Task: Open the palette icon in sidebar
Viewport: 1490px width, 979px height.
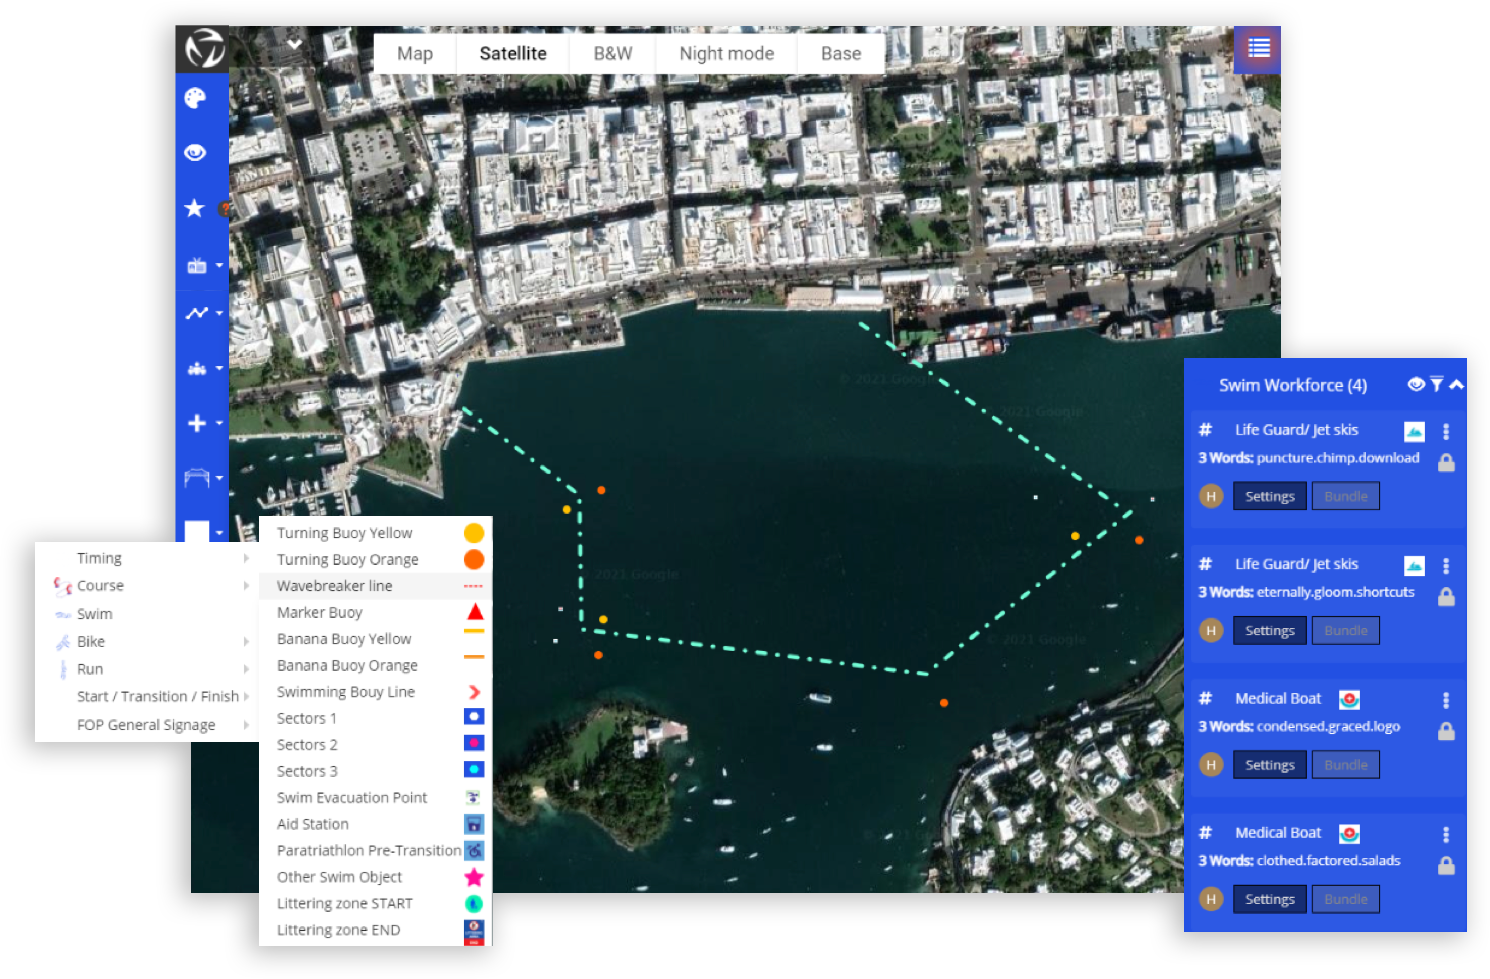Action: click(195, 98)
